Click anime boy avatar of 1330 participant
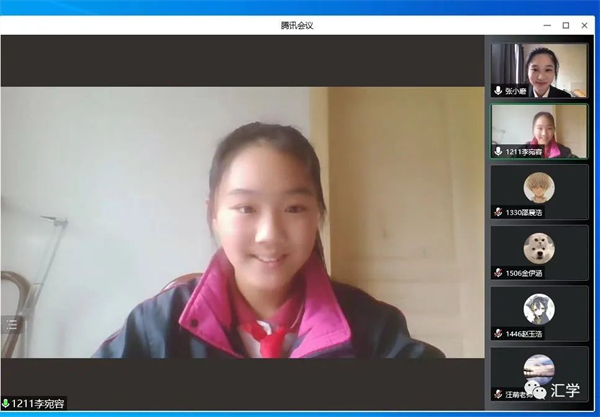The image size is (600, 417). click(539, 187)
